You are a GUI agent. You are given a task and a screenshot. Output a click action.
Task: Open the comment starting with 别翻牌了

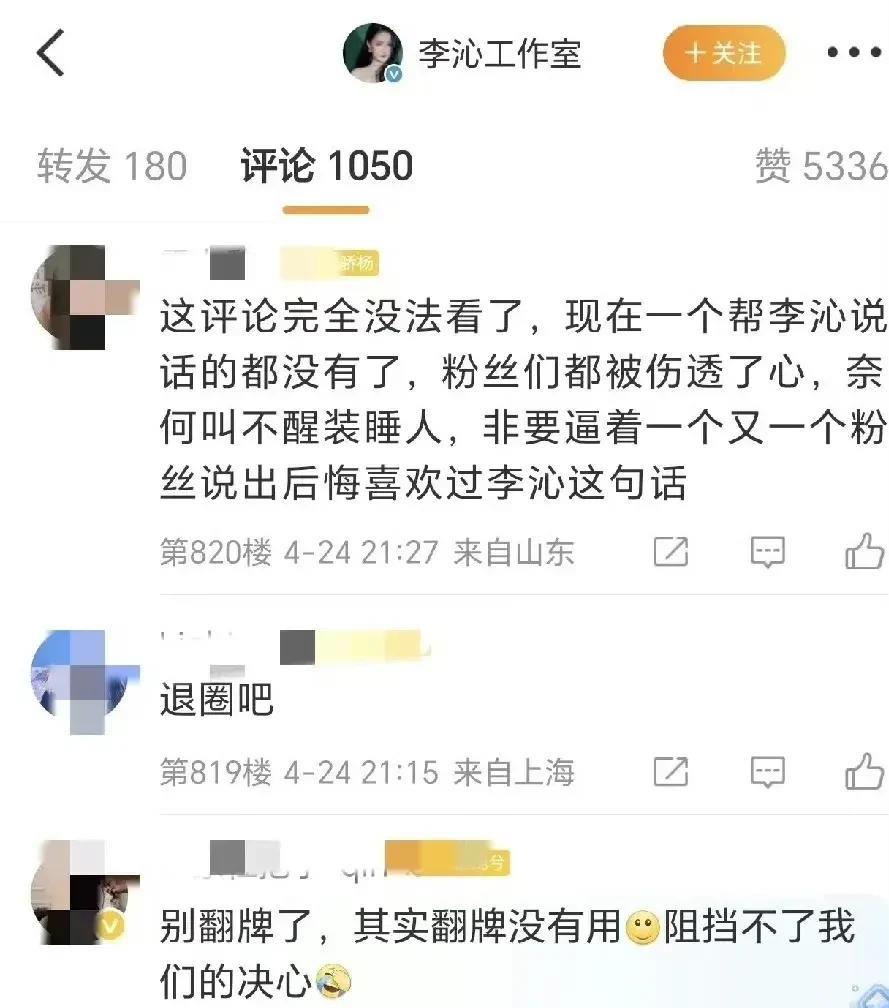508,953
